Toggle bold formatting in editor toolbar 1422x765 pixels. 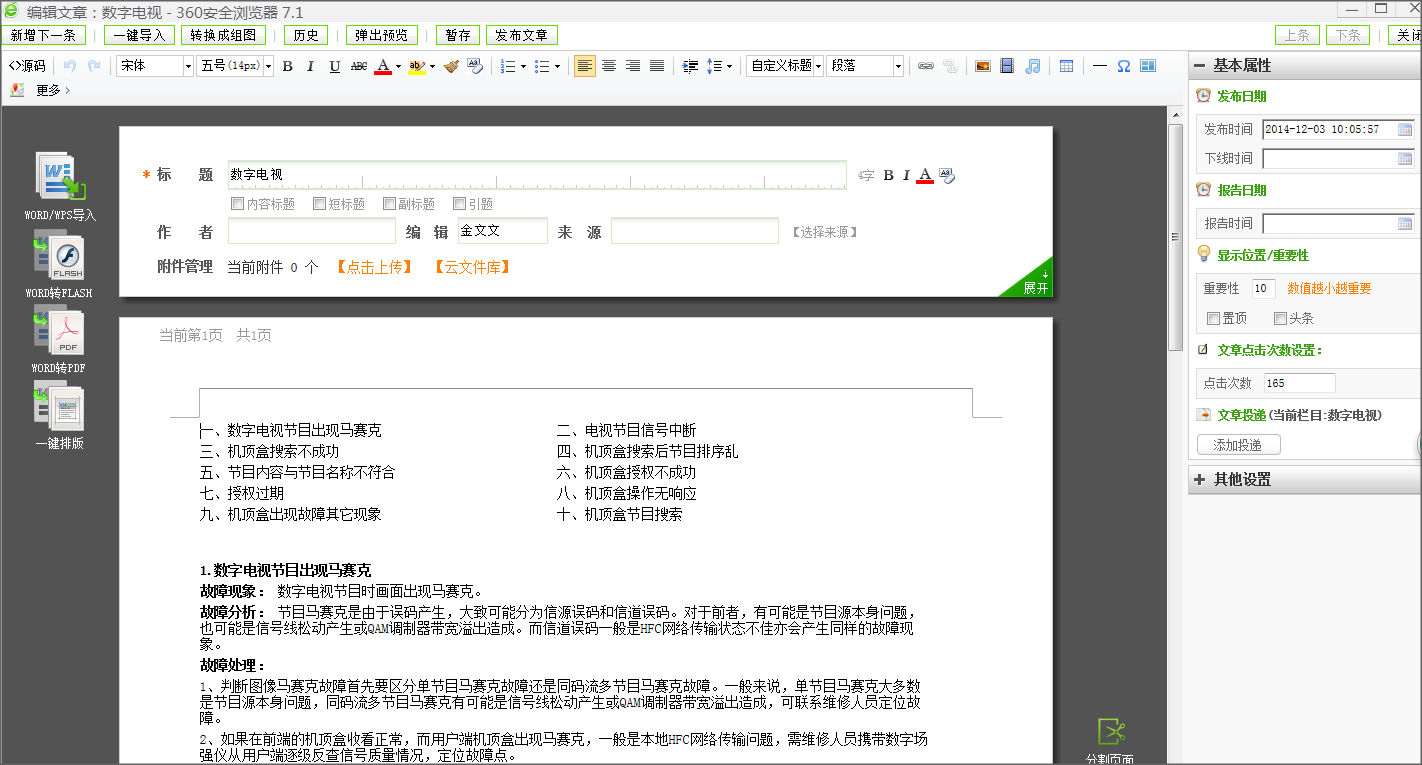(288, 66)
